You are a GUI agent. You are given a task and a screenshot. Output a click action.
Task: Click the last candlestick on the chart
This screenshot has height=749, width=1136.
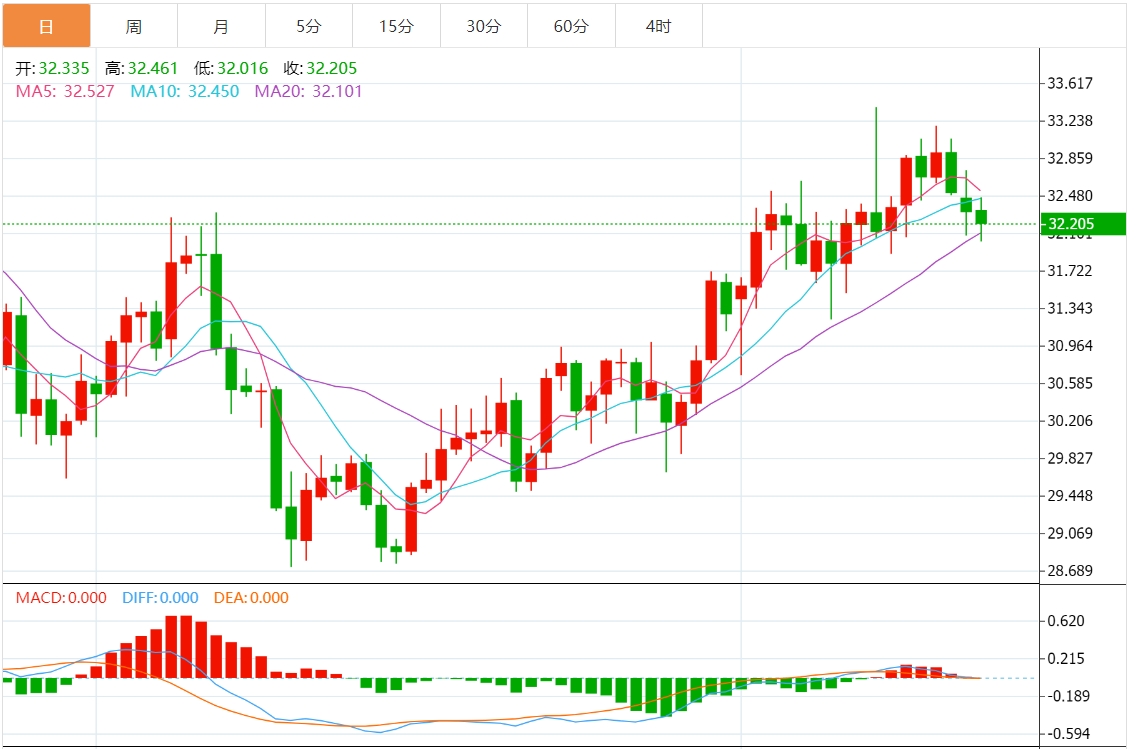click(x=982, y=217)
